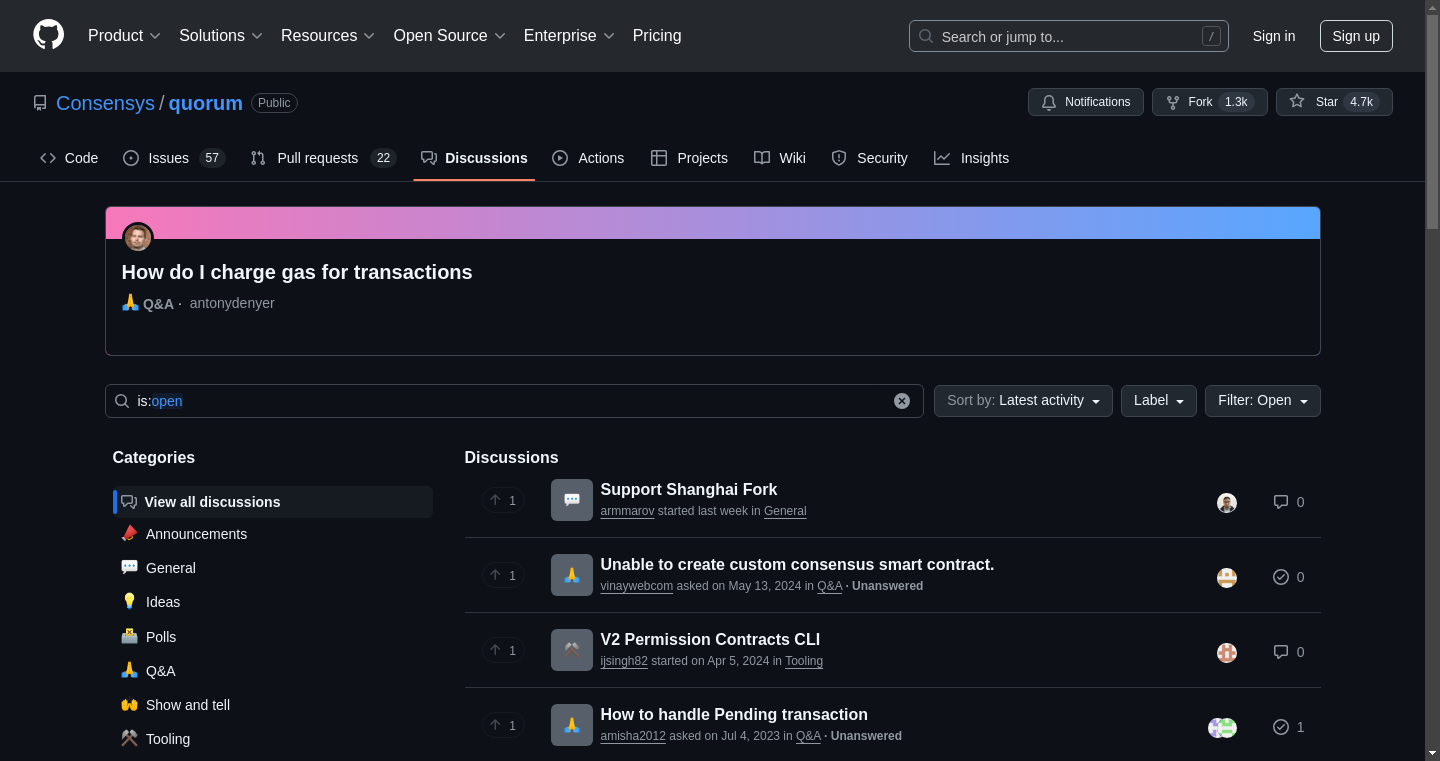1440x761 pixels.
Task: Select the Polls category
Action: tap(273, 637)
